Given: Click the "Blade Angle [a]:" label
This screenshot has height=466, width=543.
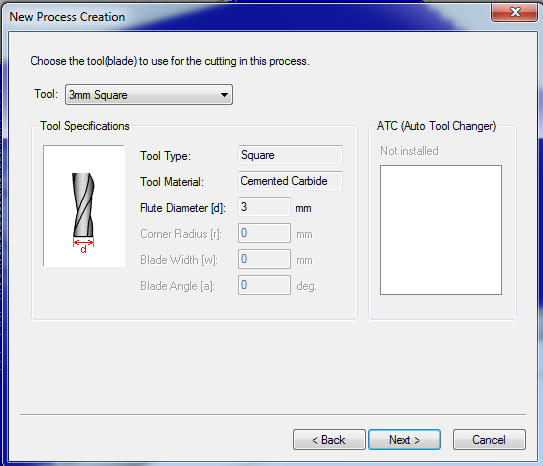Looking at the screenshot, I should pos(177,286).
